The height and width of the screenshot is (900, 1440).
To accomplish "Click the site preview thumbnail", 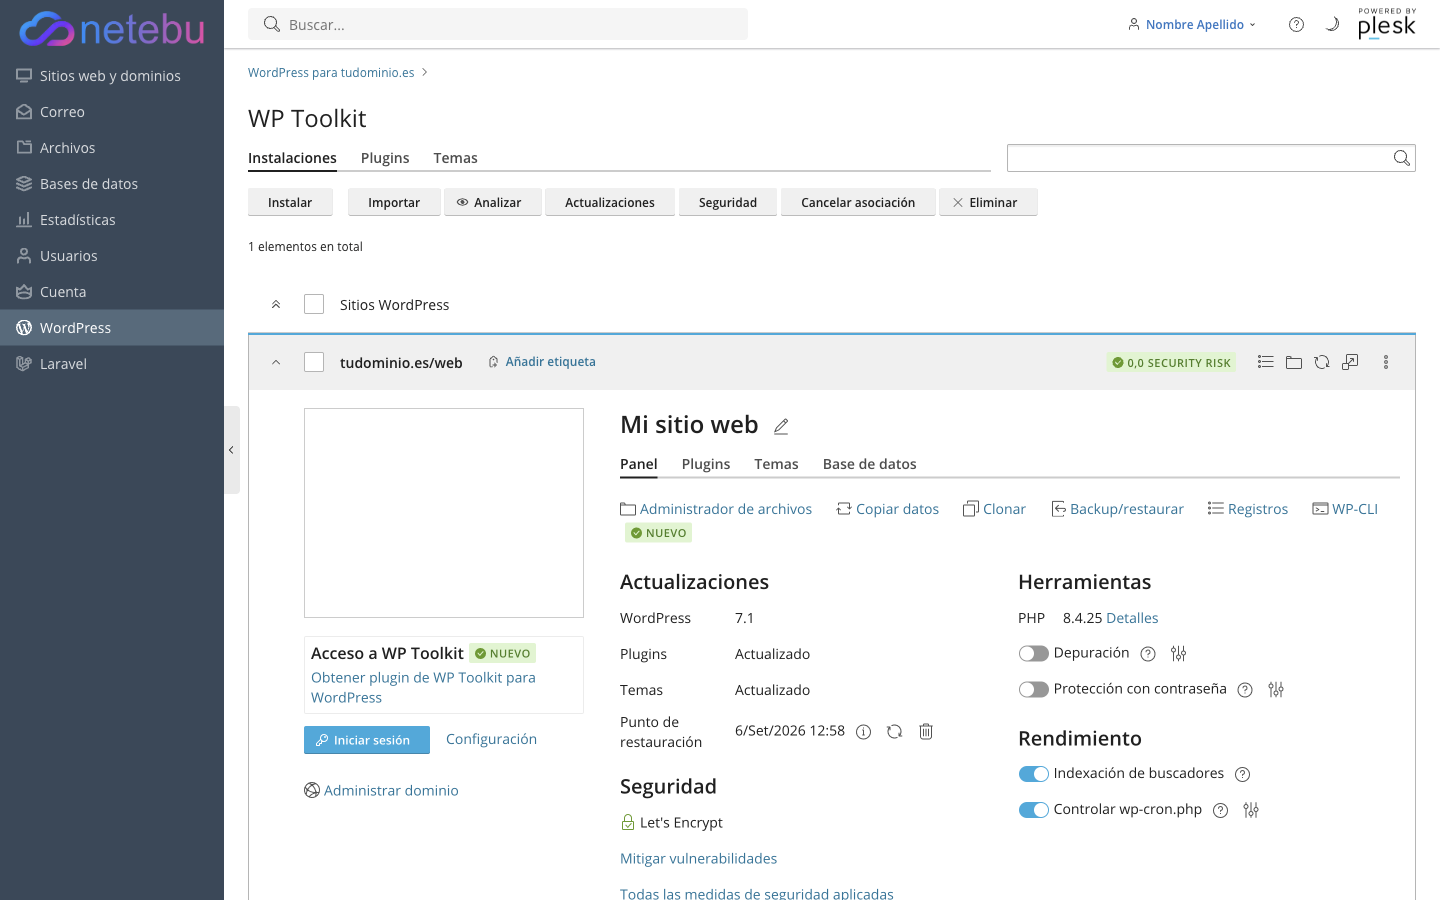I will coord(444,513).
